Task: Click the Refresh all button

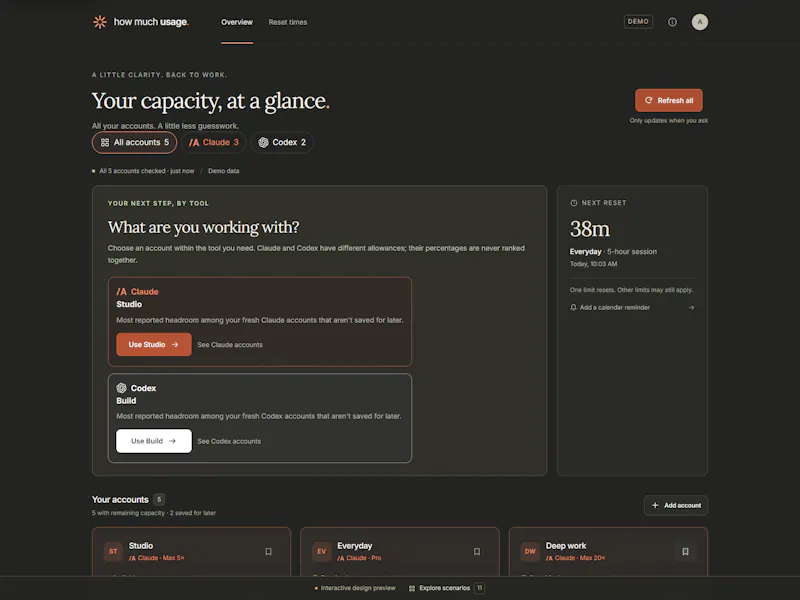Action: [x=668, y=101]
